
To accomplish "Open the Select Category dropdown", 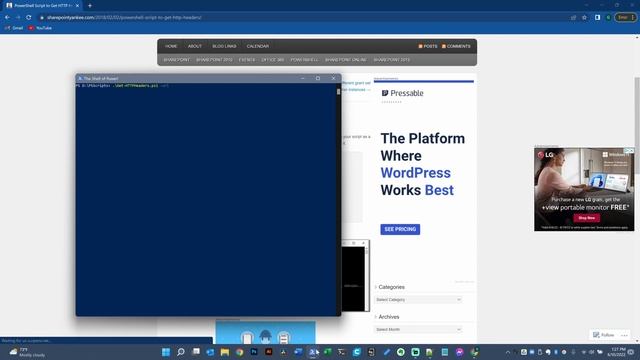I will 418,300.
